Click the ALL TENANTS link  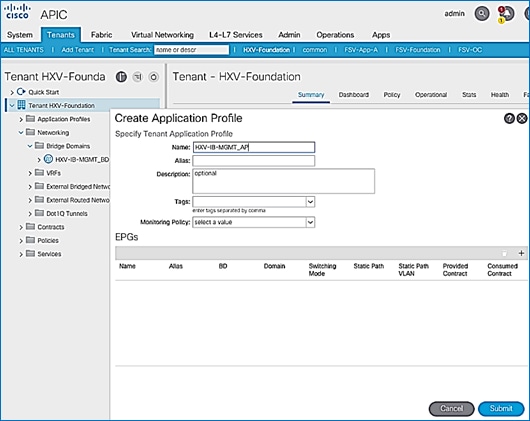coord(24,50)
